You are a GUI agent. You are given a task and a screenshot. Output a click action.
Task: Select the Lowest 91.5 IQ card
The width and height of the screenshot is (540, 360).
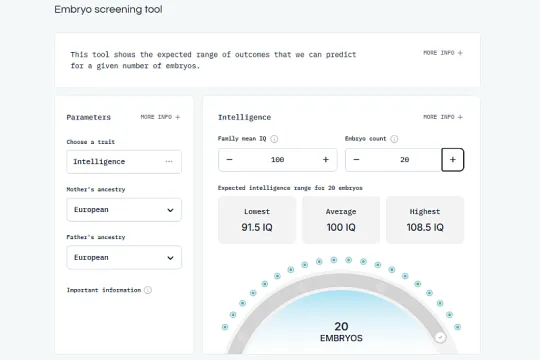(257, 220)
